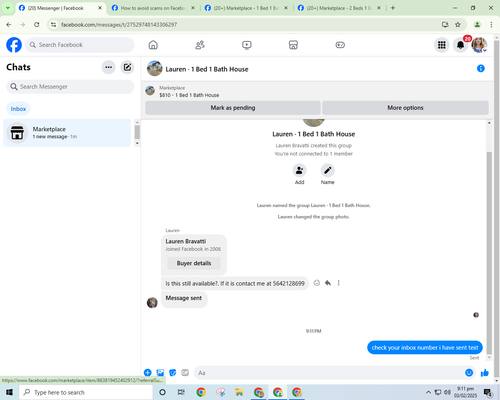Reply to the 'Is this still available' message
Screen dimensions: 500x400
coord(328,283)
